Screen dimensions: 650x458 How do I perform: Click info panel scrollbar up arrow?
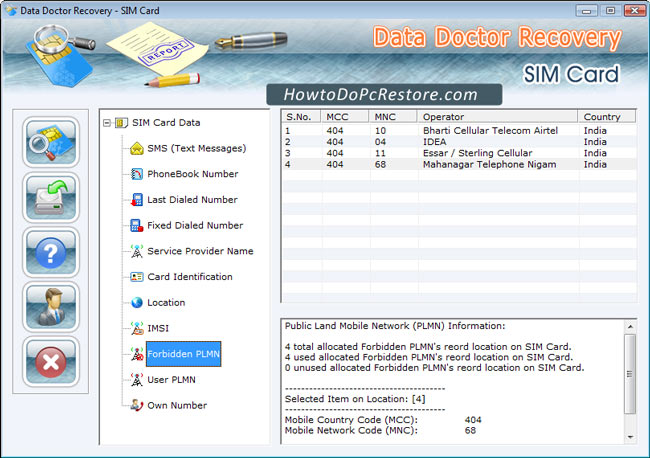[x=630, y=327]
